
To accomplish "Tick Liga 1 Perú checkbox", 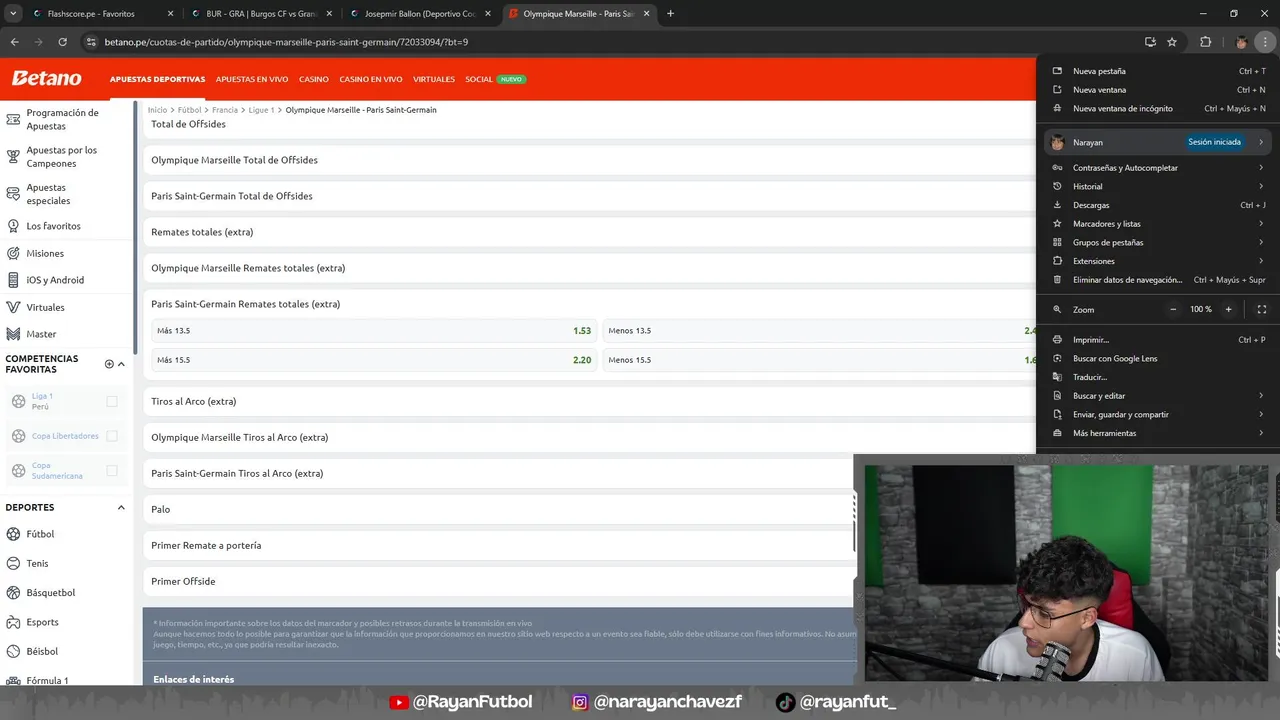I will tap(112, 401).
